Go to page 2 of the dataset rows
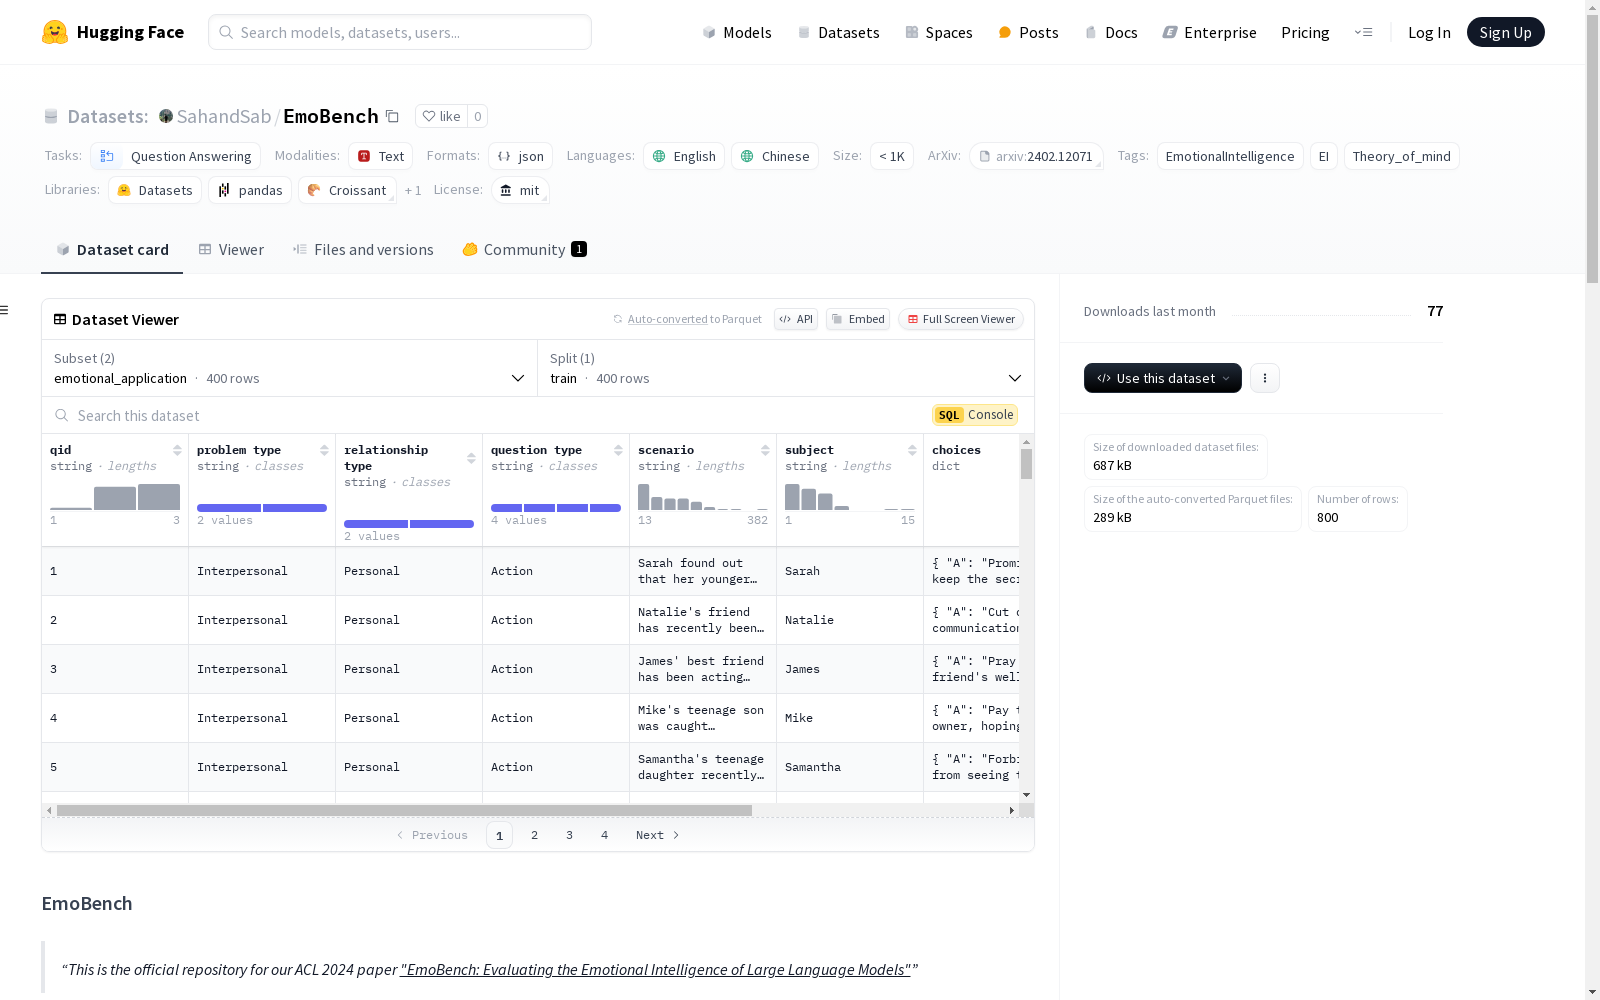The height and width of the screenshot is (1000, 1600). click(x=535, y=835)
